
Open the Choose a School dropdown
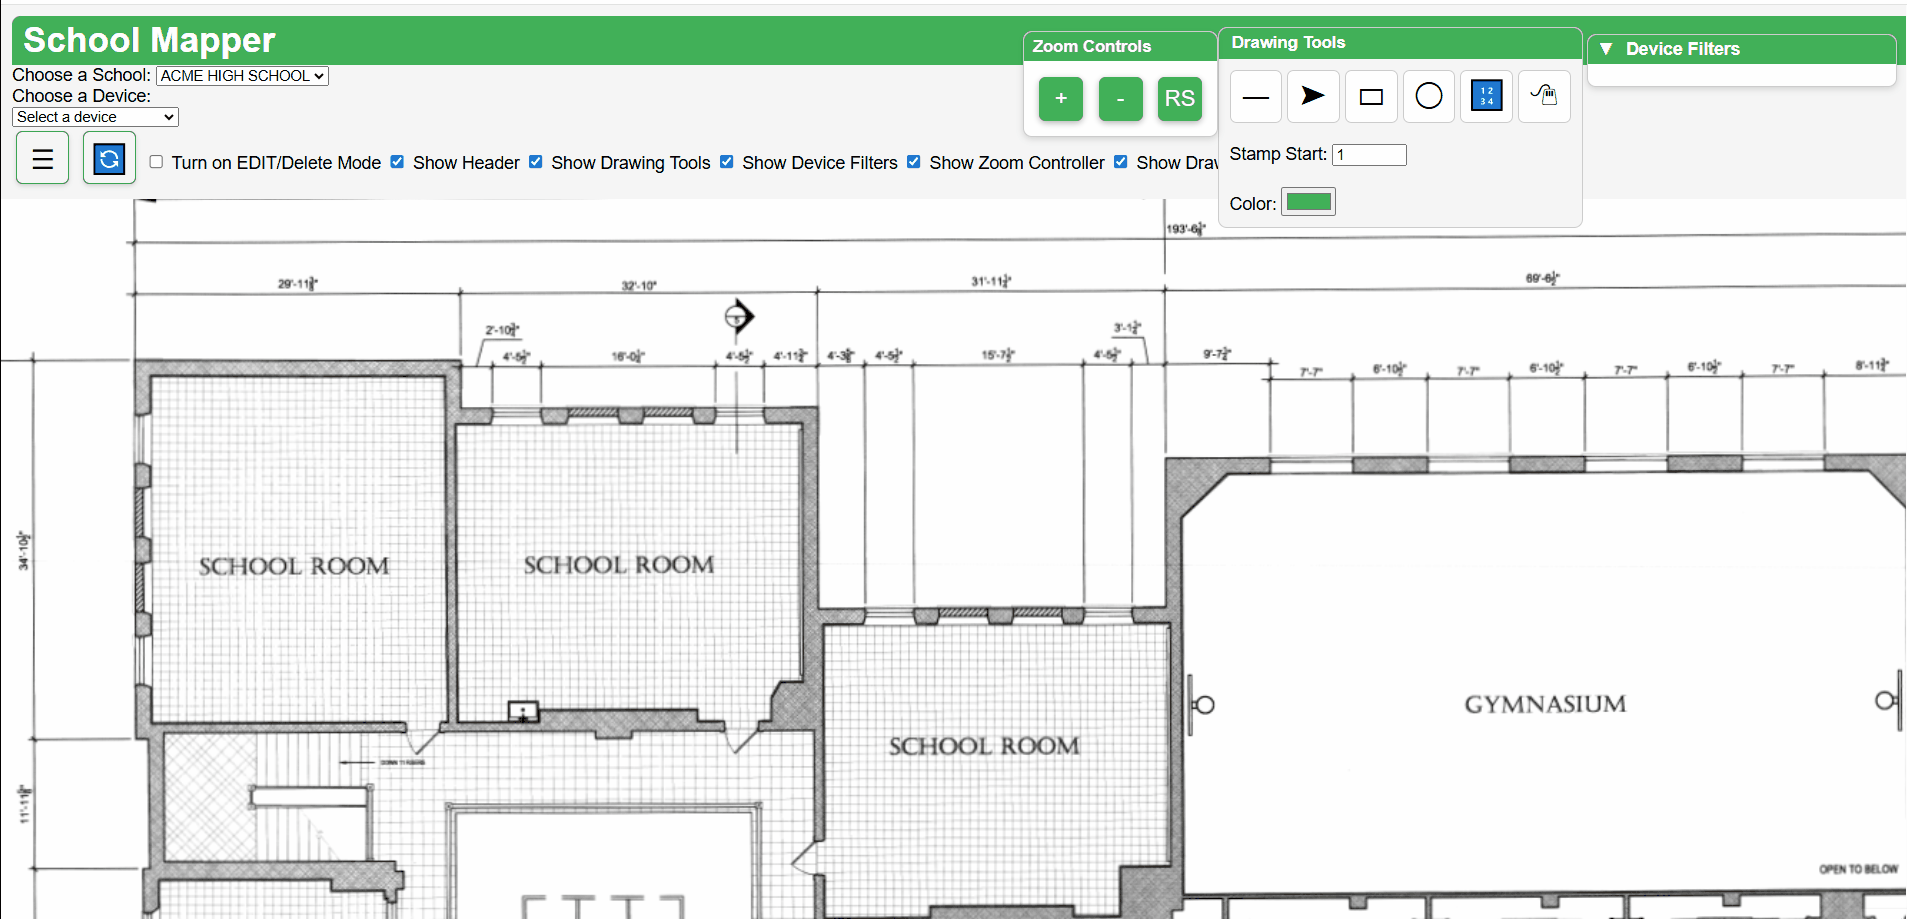242,76
